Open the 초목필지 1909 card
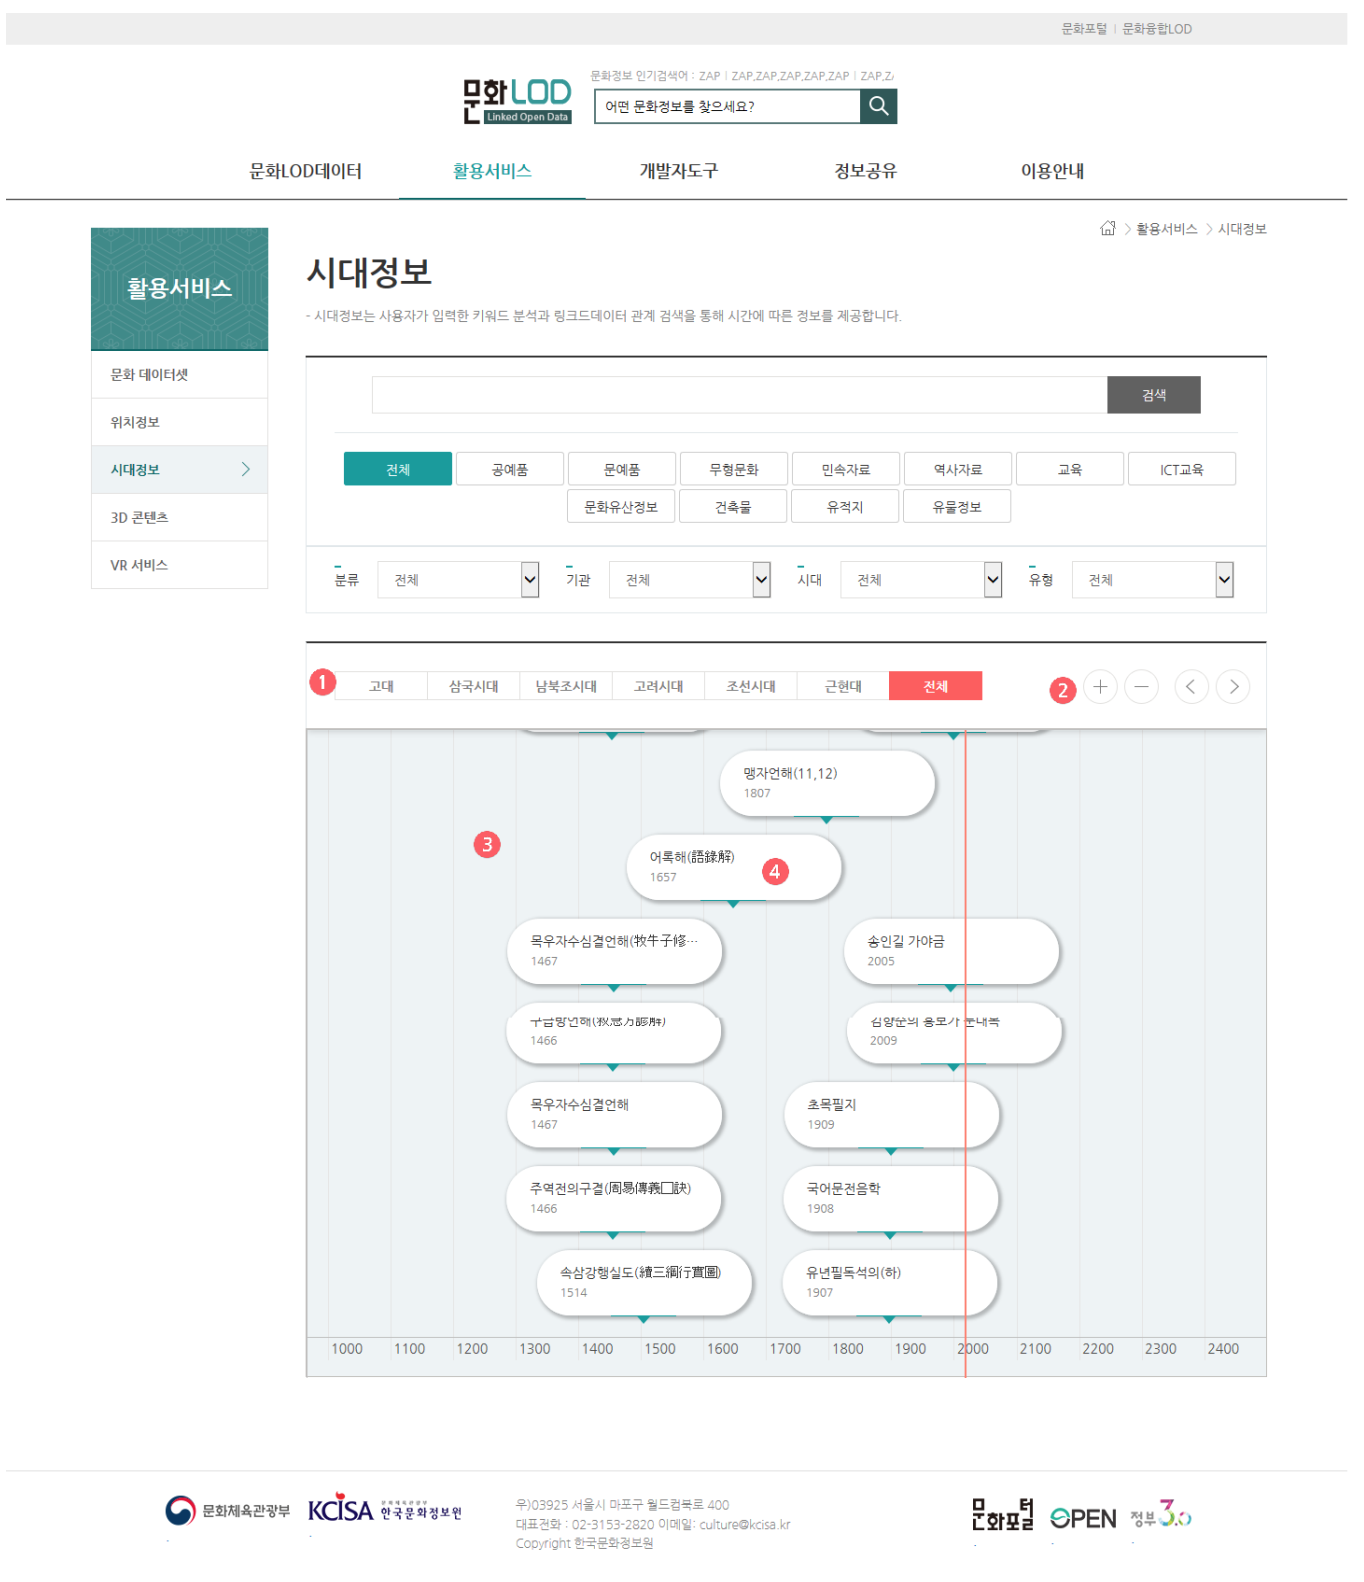The width and height of the screenshot is (1364, 1582). click(x=891, y=1114)
